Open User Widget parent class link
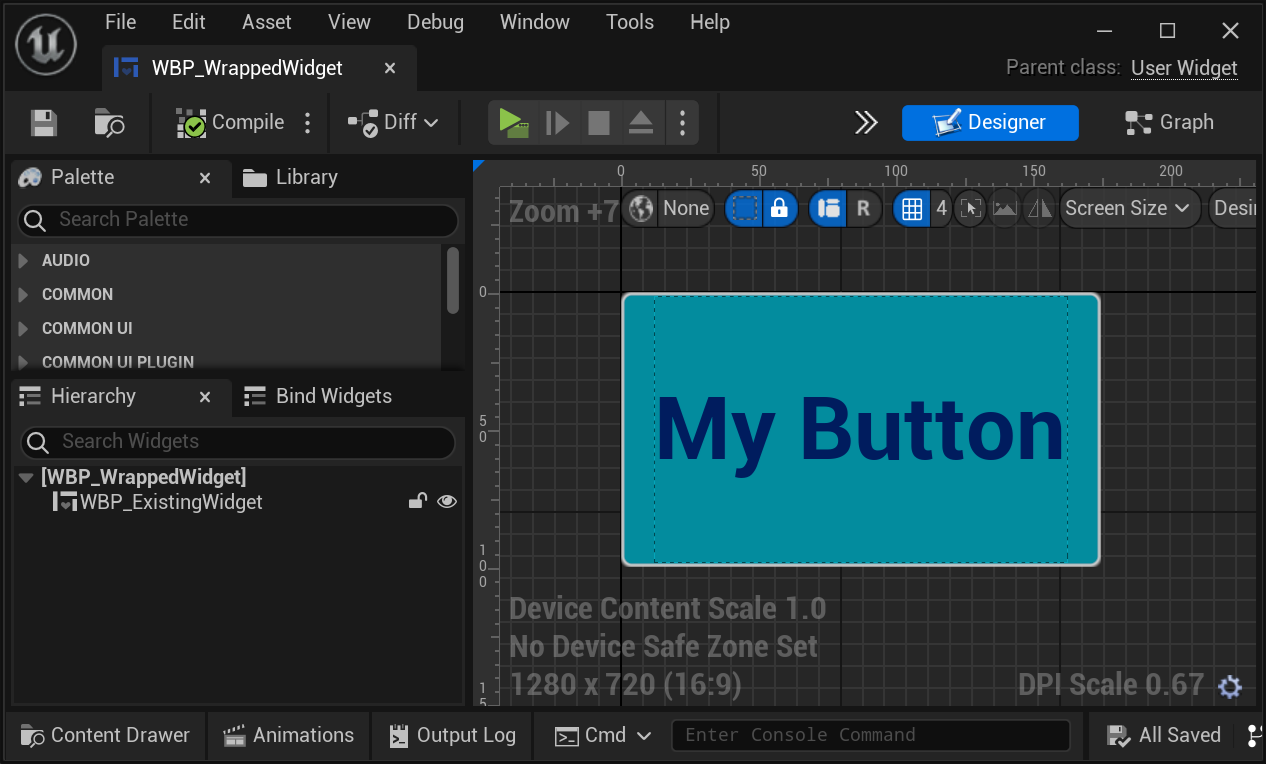The image size is (1266, 764). 1184,68
